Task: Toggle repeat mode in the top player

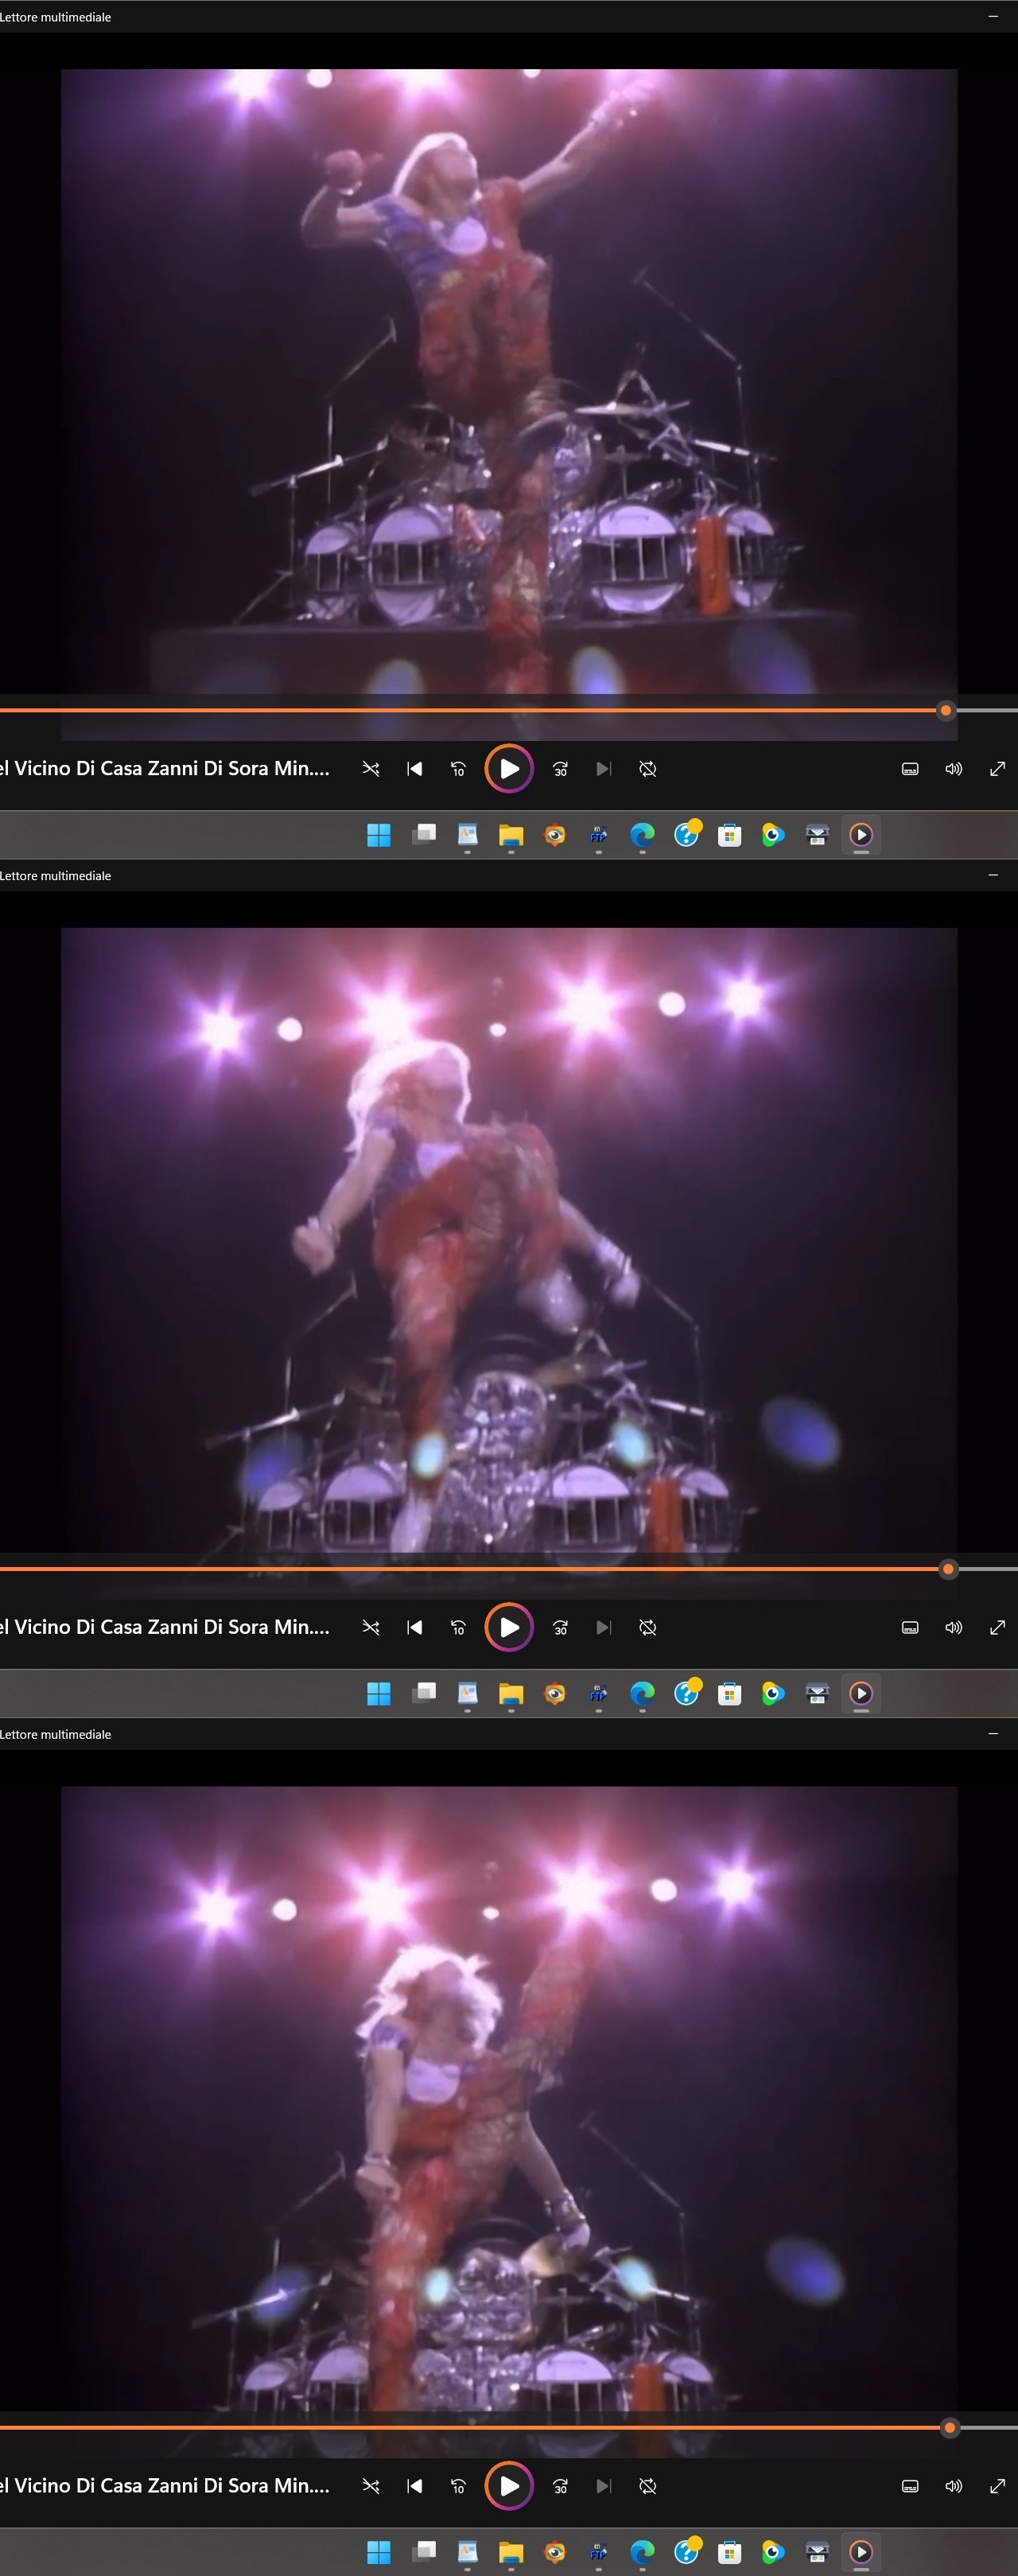Action: (x=648, y=769)
